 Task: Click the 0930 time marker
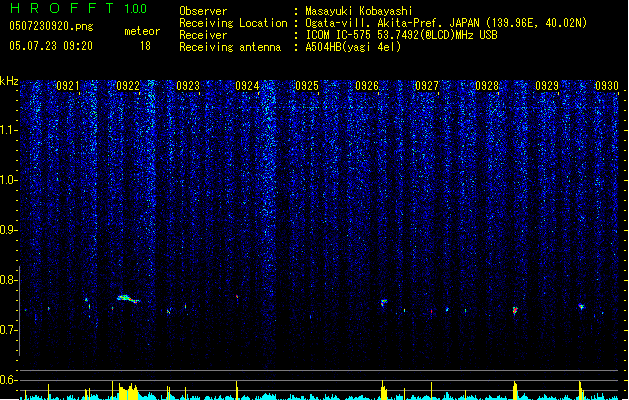[607, 86]
